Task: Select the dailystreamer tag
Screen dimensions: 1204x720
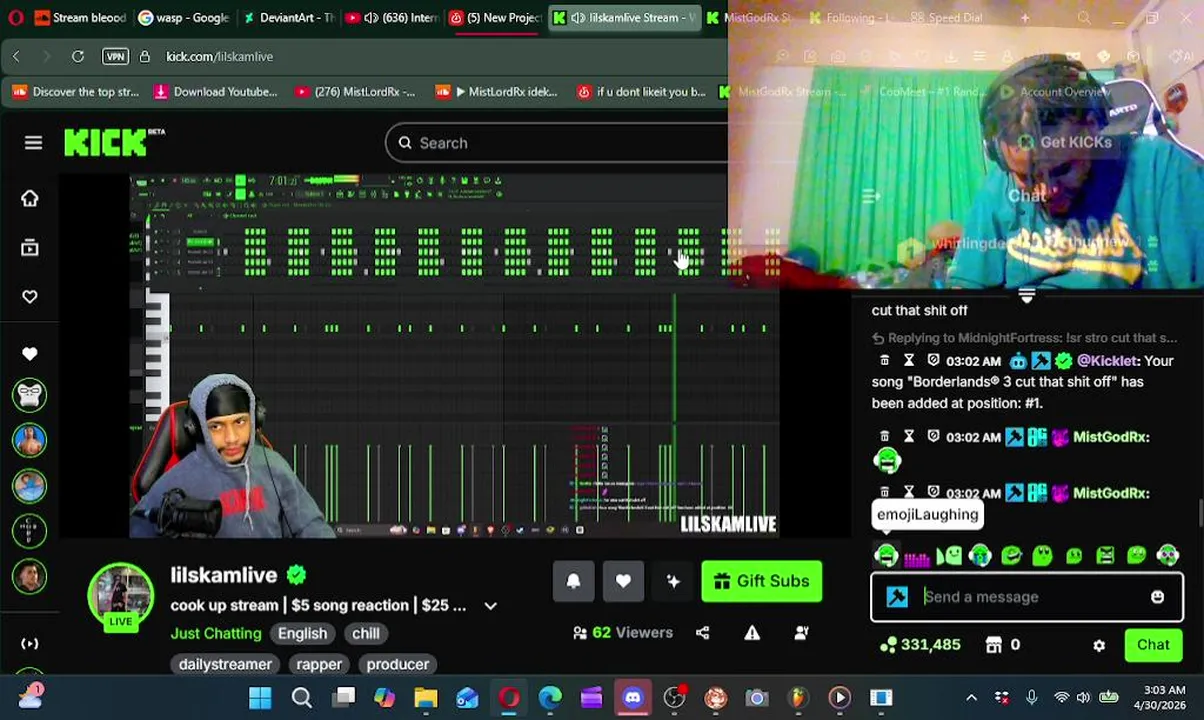Action: tap(225, 664)
